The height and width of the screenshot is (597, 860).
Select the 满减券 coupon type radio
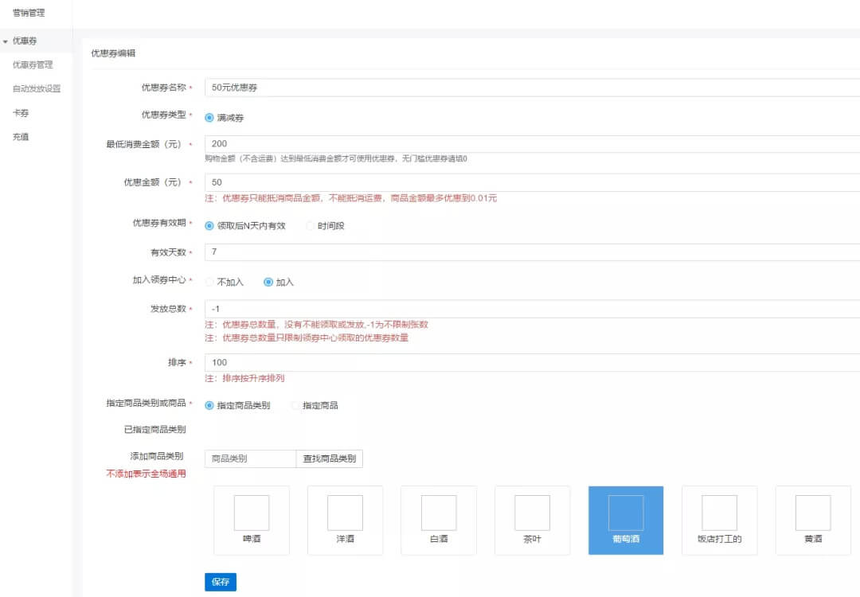[210, 118]
